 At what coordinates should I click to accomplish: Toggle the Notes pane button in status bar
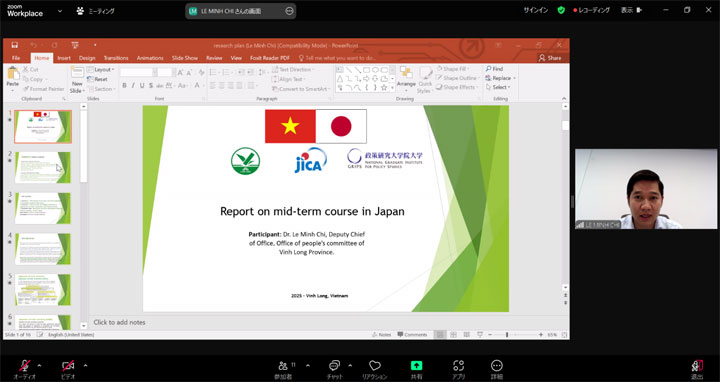pos(382,335)
